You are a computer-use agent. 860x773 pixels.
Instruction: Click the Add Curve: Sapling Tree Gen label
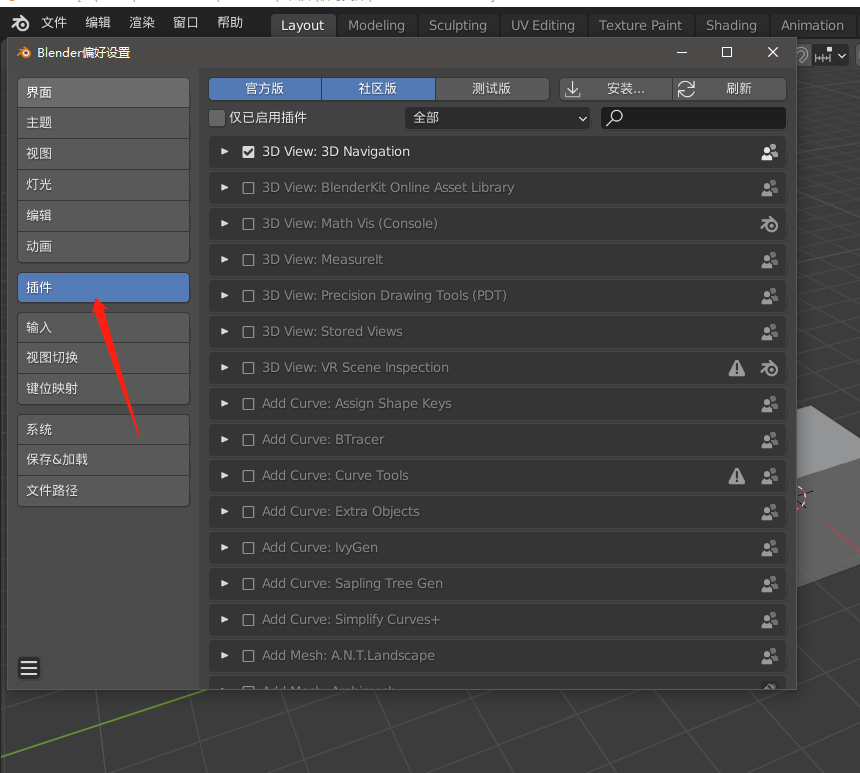352,584
